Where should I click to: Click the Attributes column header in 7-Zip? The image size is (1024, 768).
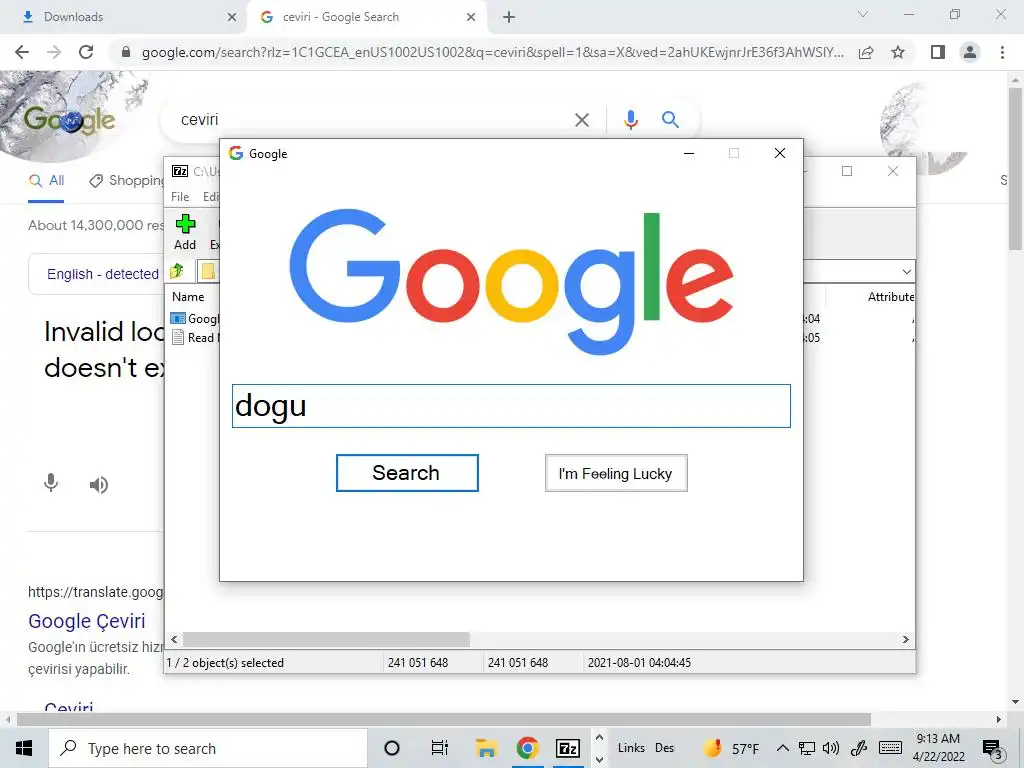(891, 296)
